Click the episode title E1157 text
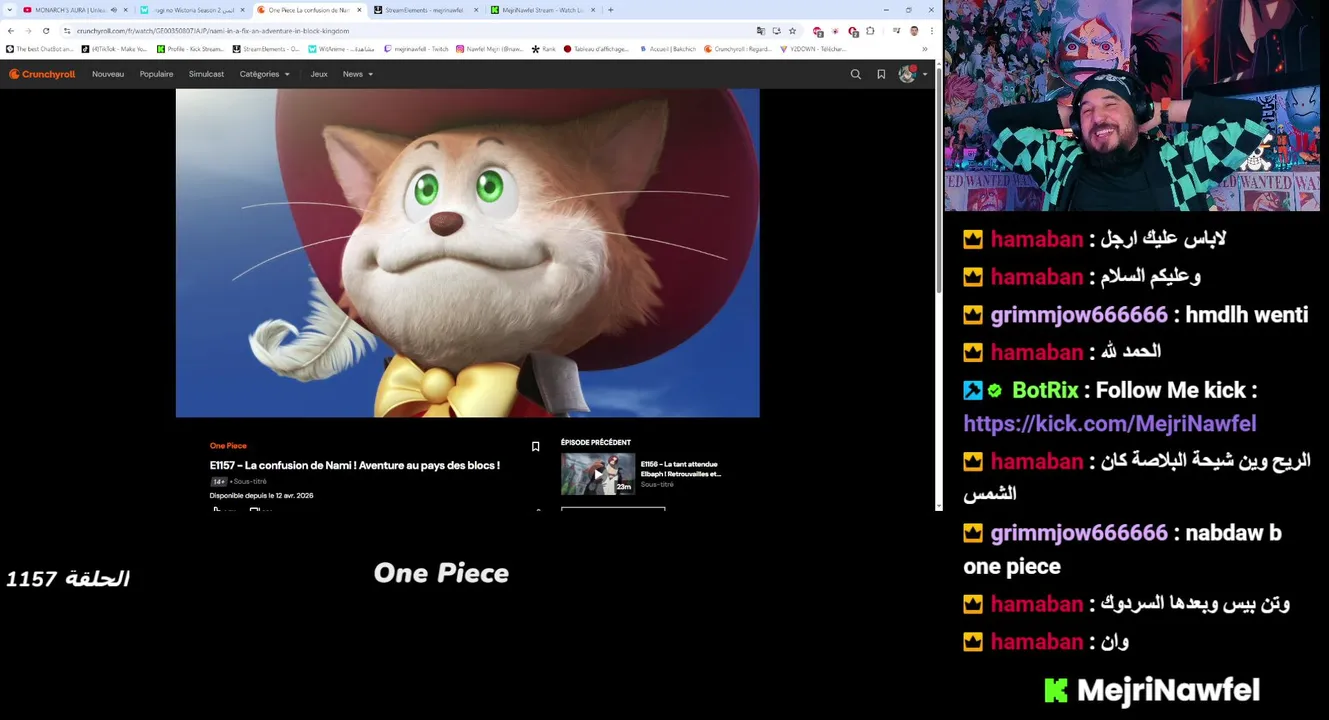Viewport: 1329px width, 720px height. coord(354,465)
